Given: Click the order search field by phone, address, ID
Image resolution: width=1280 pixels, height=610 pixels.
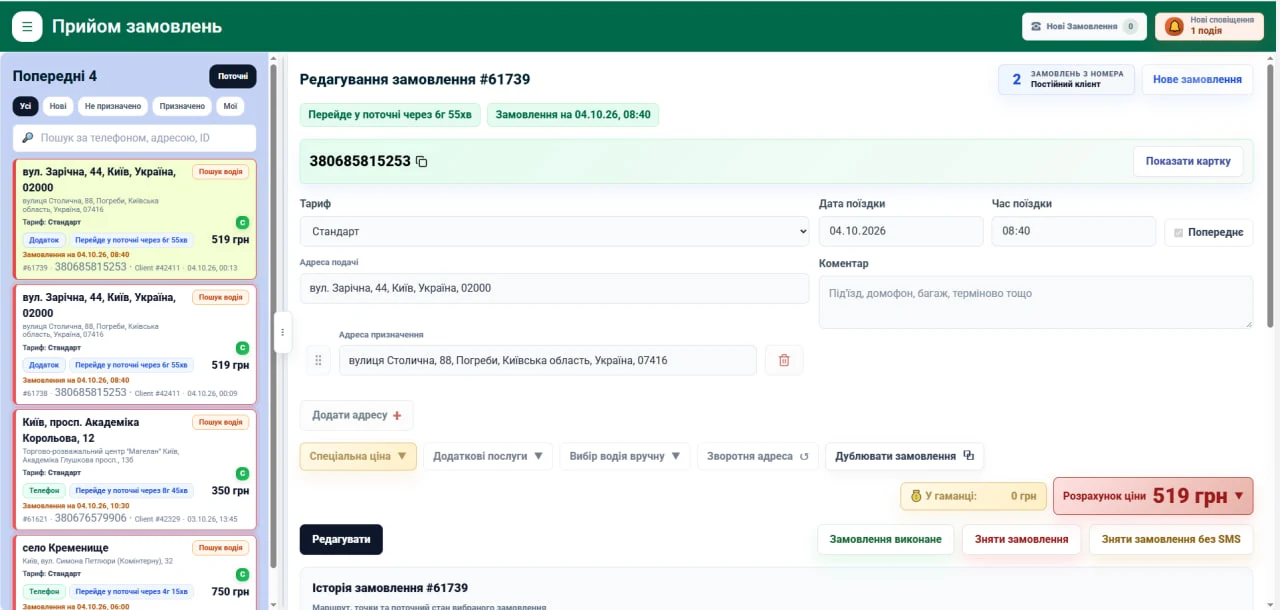Looking at the screenshot, I should 134,138.
